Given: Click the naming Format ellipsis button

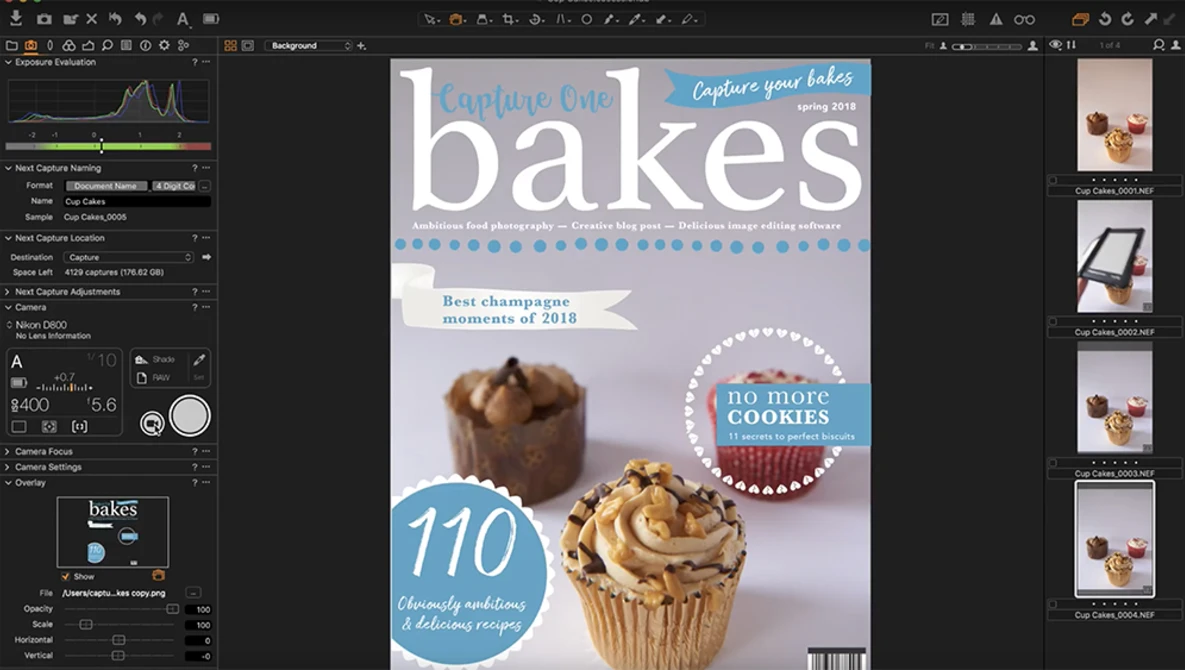Looking at the screenshot, I should (x=205, y=186).
